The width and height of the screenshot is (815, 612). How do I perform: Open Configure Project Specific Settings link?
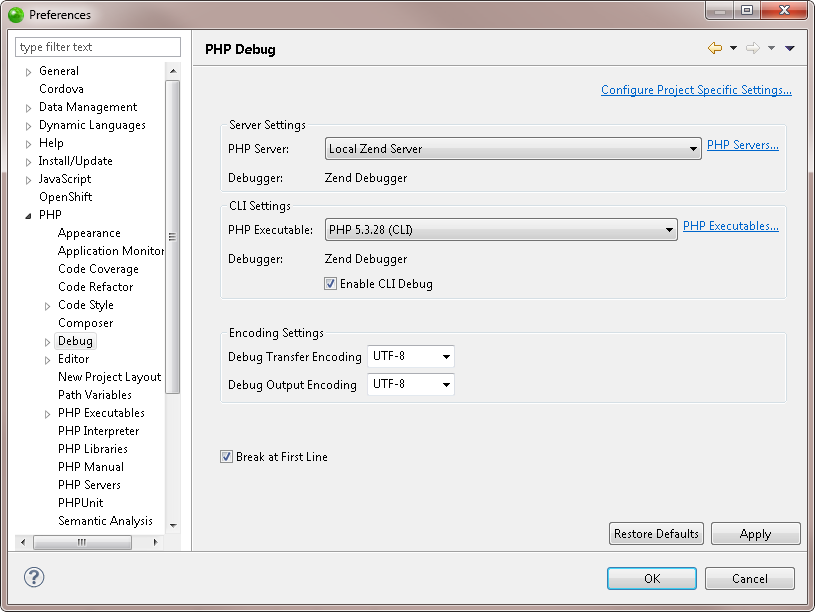(x=696, y=89)
